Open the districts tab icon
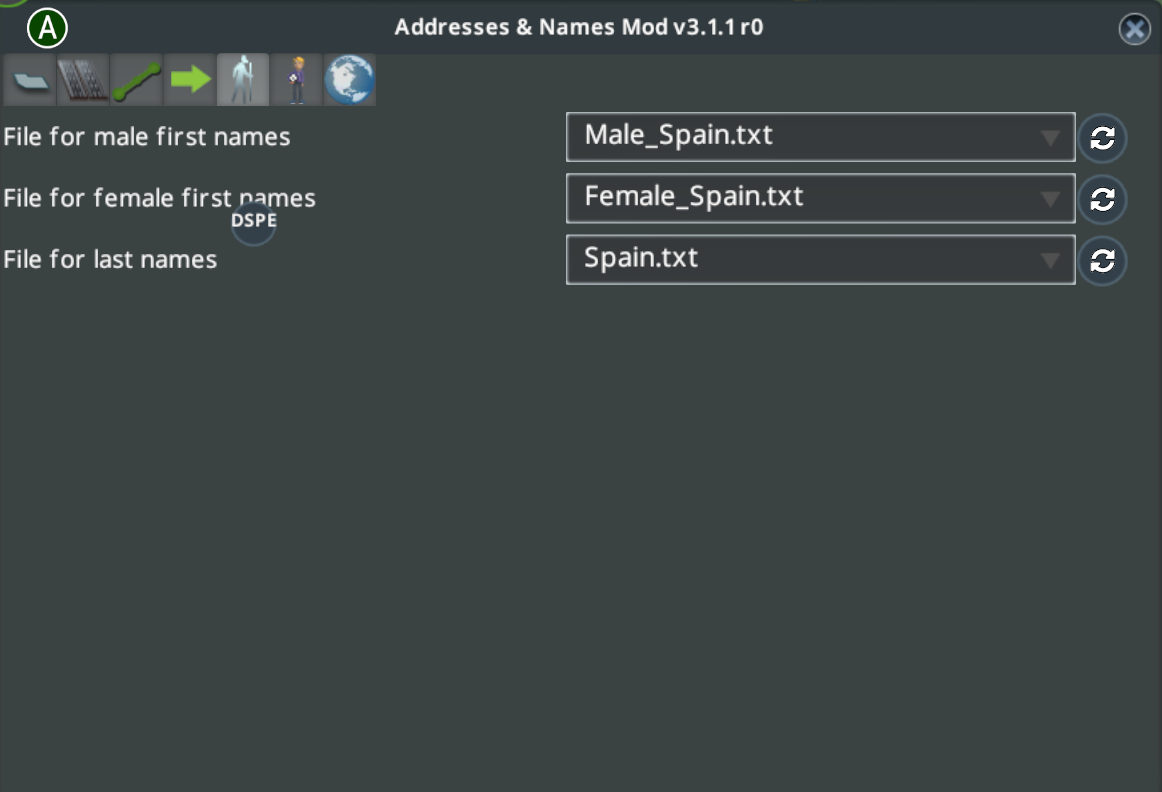The image size is (1162, 792). [x=30, y=79]
